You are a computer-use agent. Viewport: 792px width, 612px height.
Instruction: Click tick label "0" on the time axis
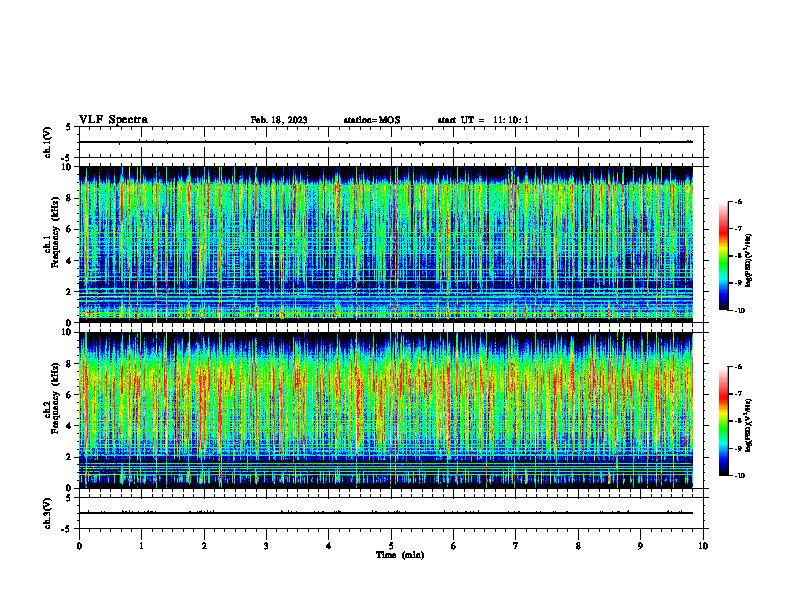[79, 546]
